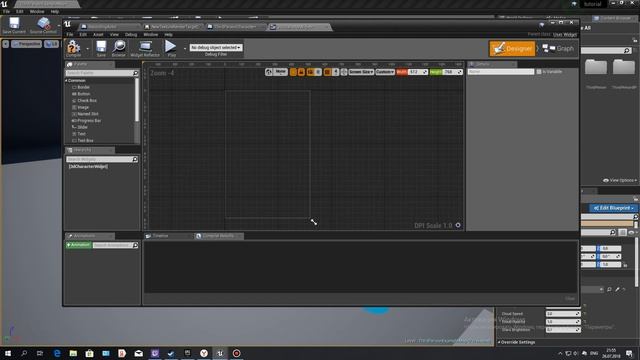
Task: Open the File menu in widget editor
Action: pos(70,35)
